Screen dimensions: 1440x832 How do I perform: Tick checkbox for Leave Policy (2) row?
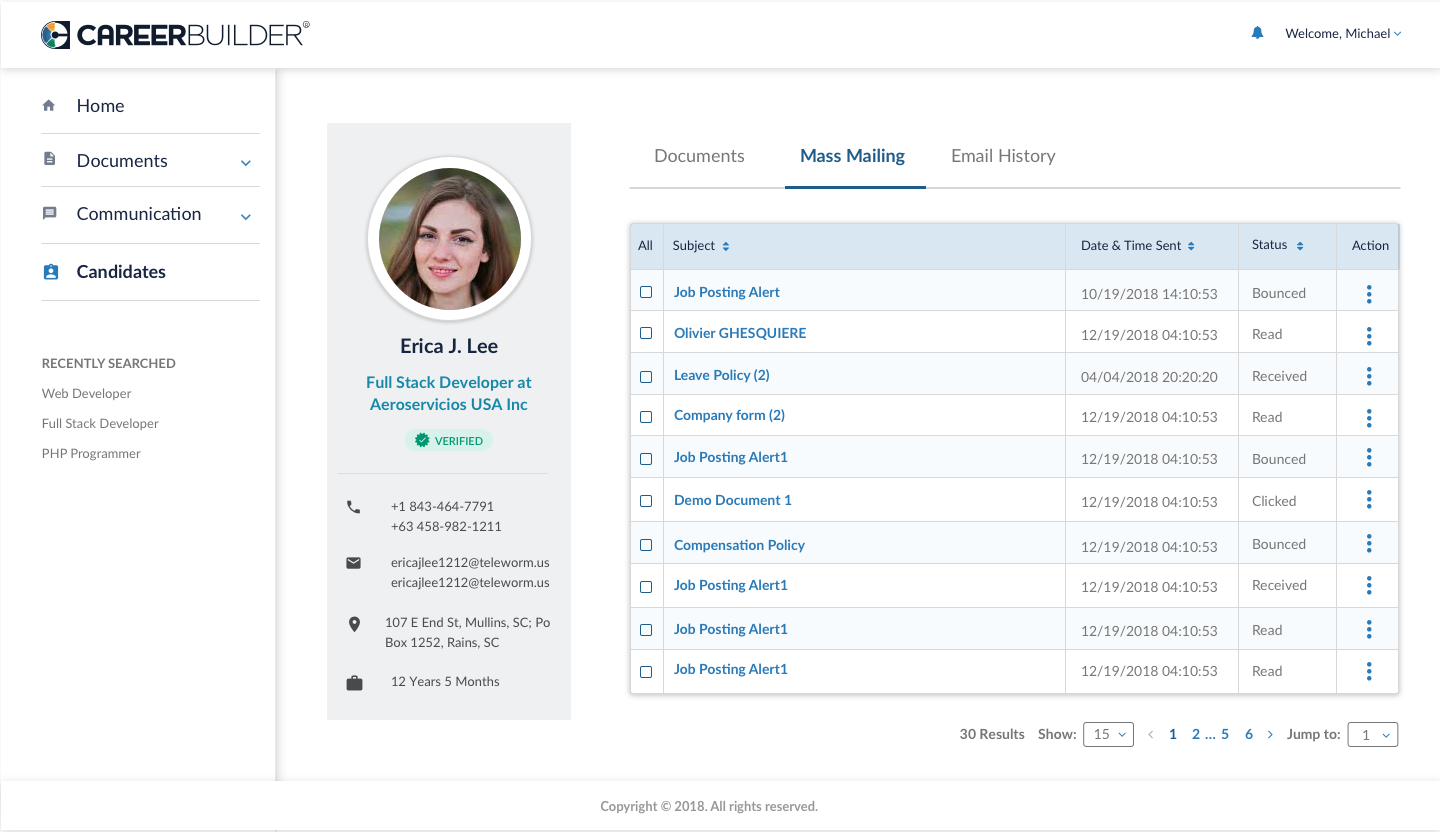point(646,377)
